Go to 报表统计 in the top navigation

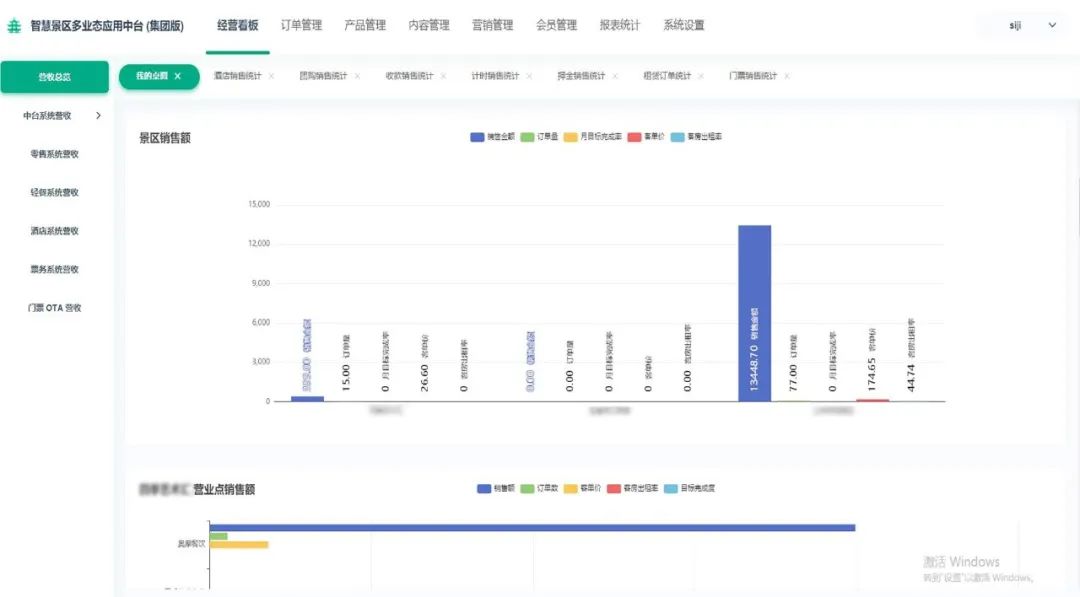click(620, 25)
